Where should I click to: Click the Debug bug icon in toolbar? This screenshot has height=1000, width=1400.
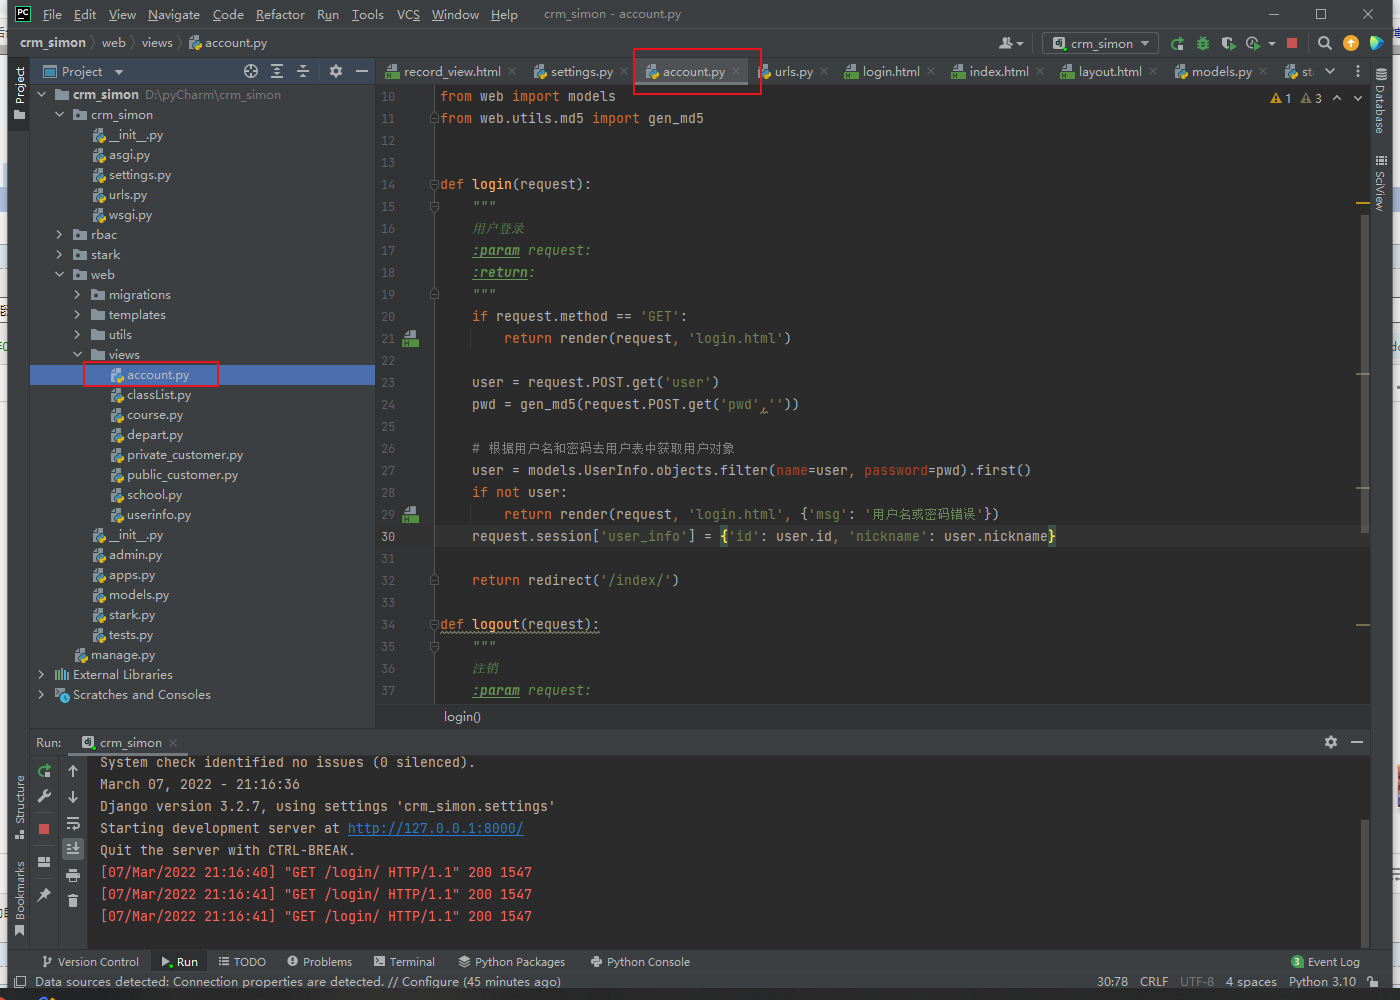1203,43
